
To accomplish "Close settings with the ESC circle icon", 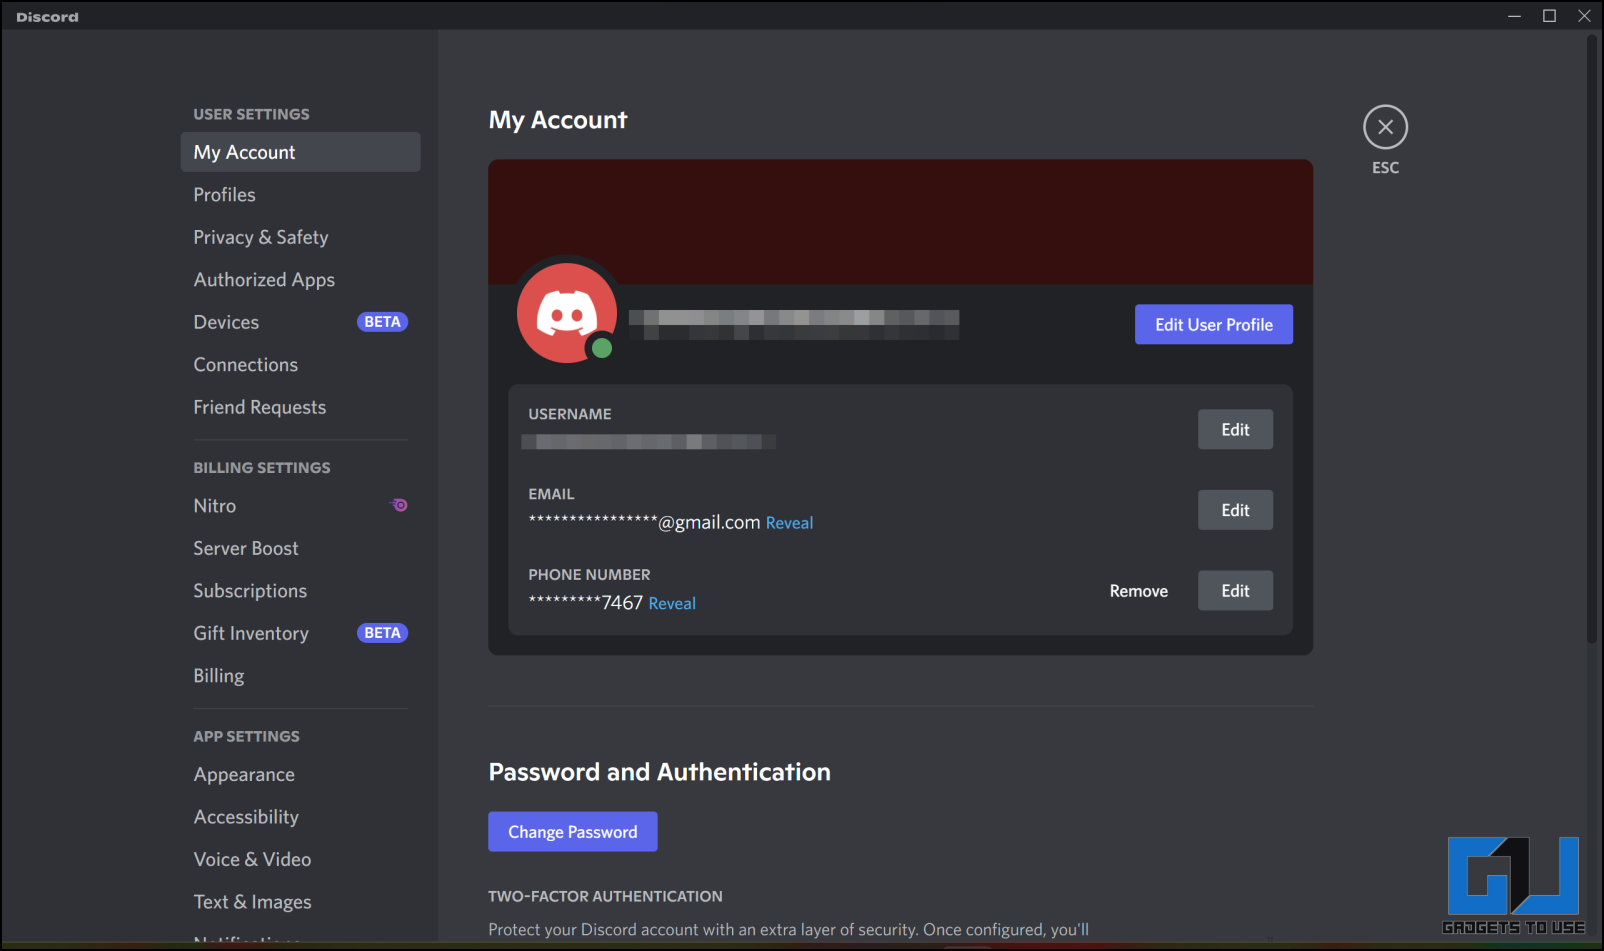I will [x=1385, y=127].
